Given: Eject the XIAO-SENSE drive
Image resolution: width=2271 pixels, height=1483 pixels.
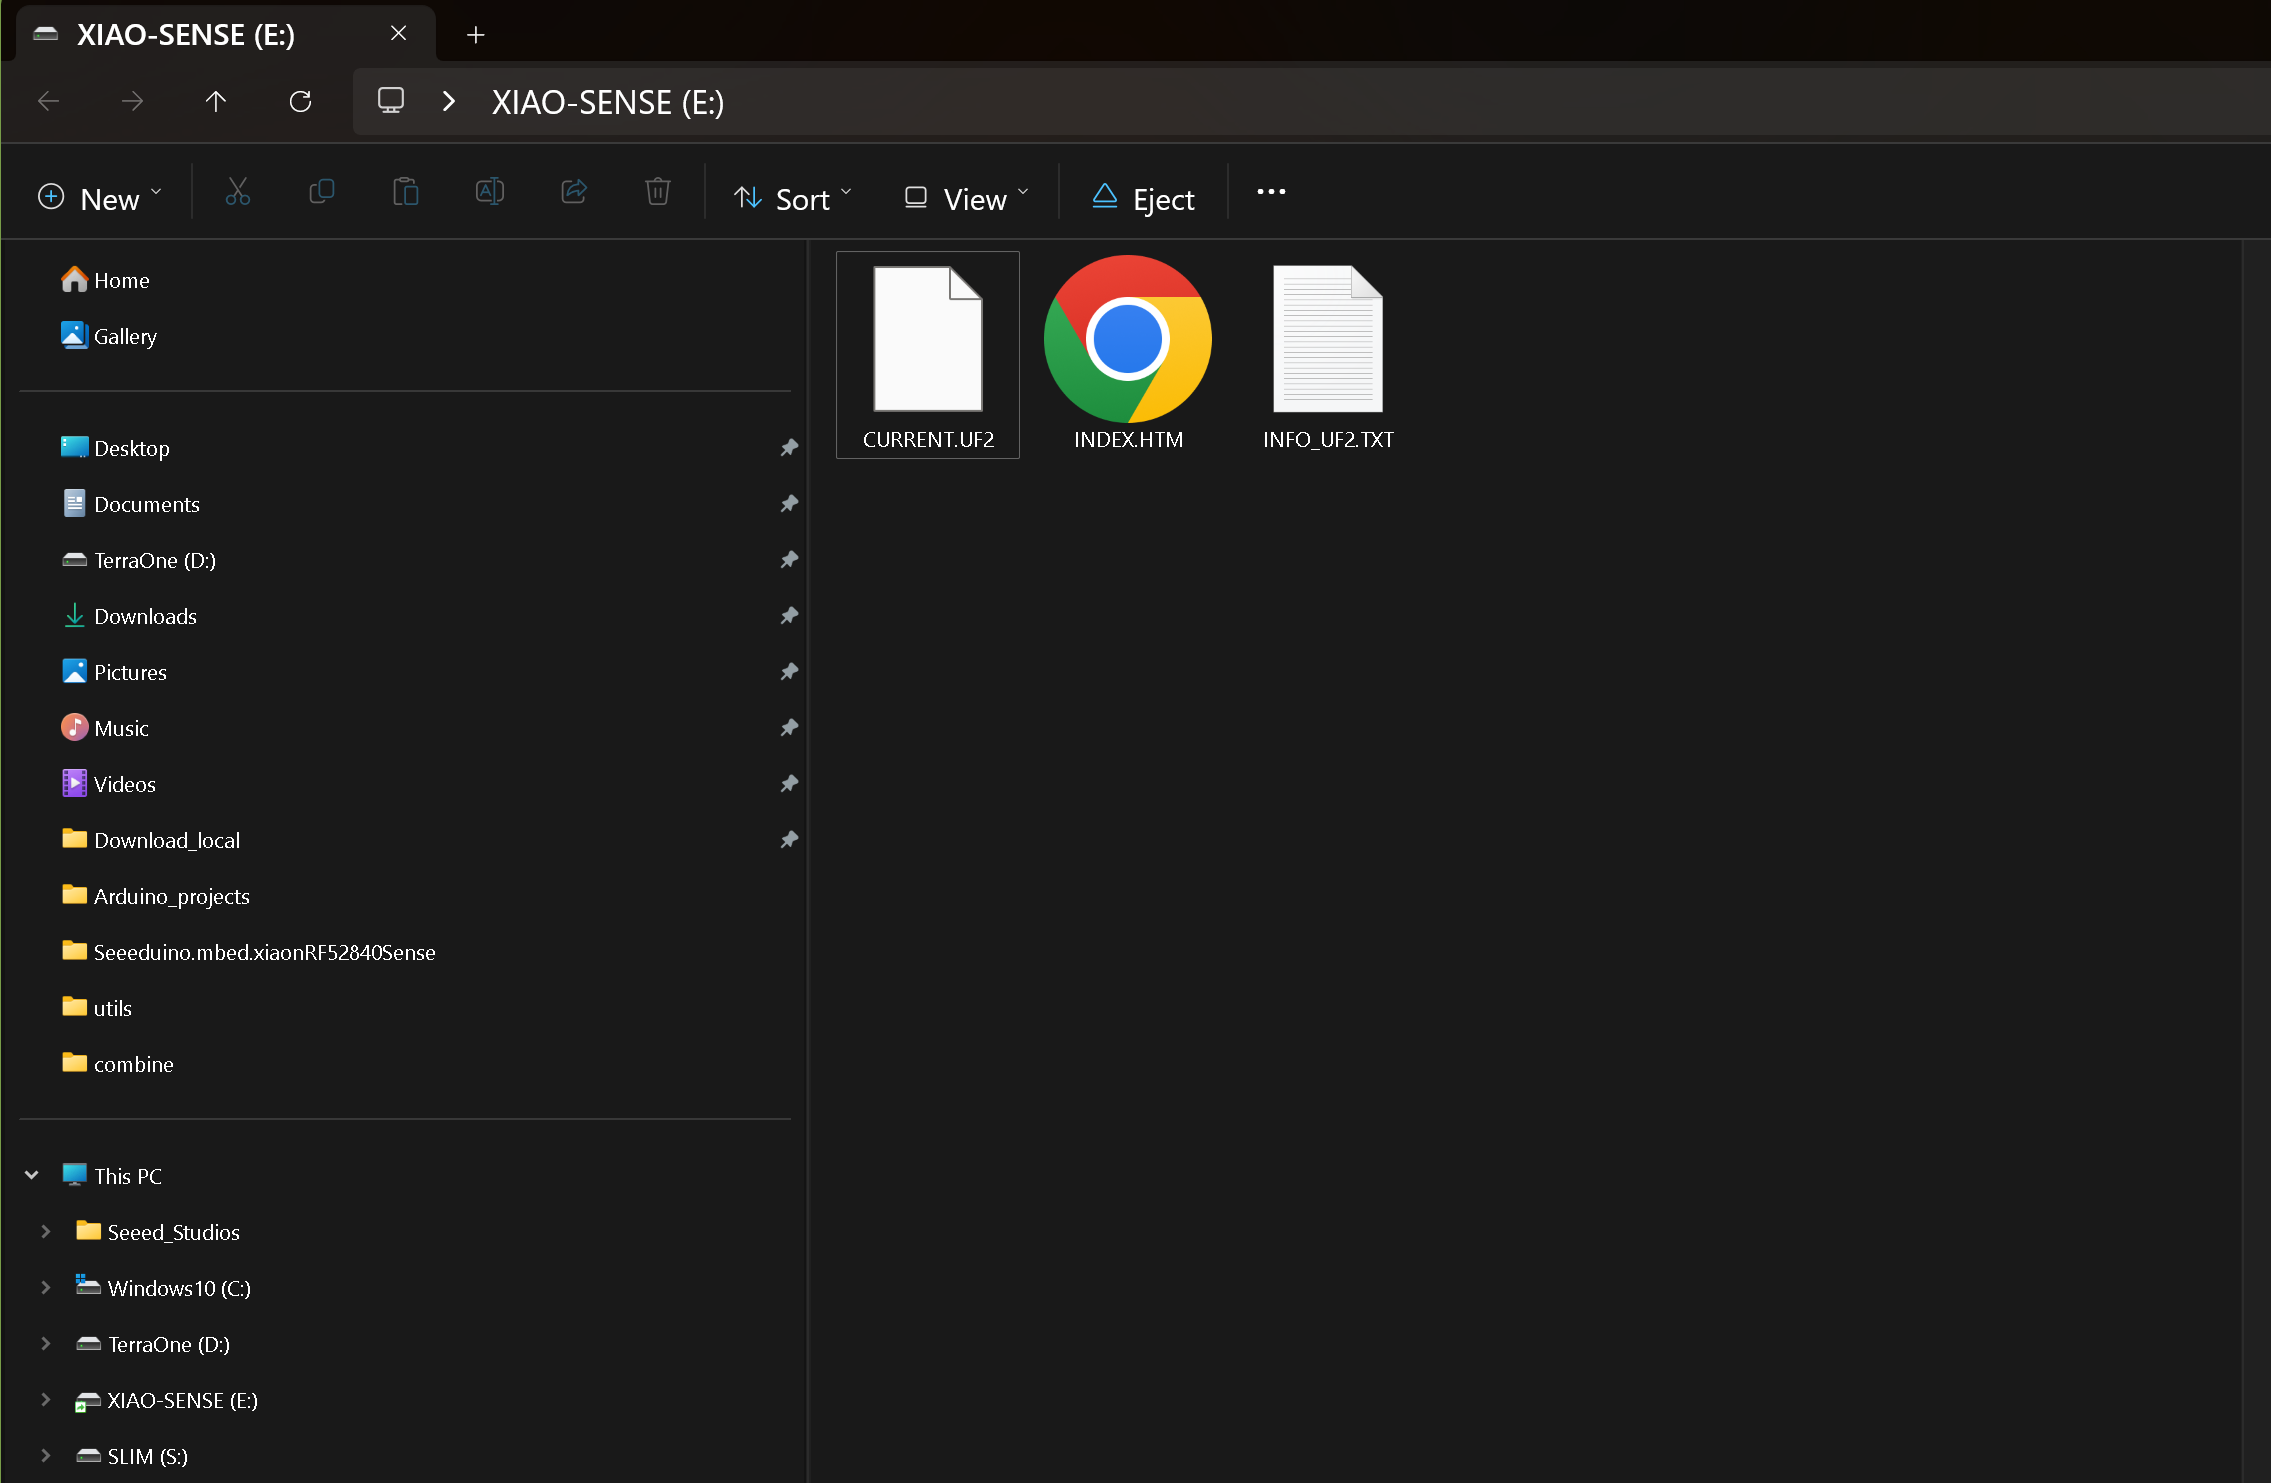Looking at the screenshot, I should click(1143, 198).
